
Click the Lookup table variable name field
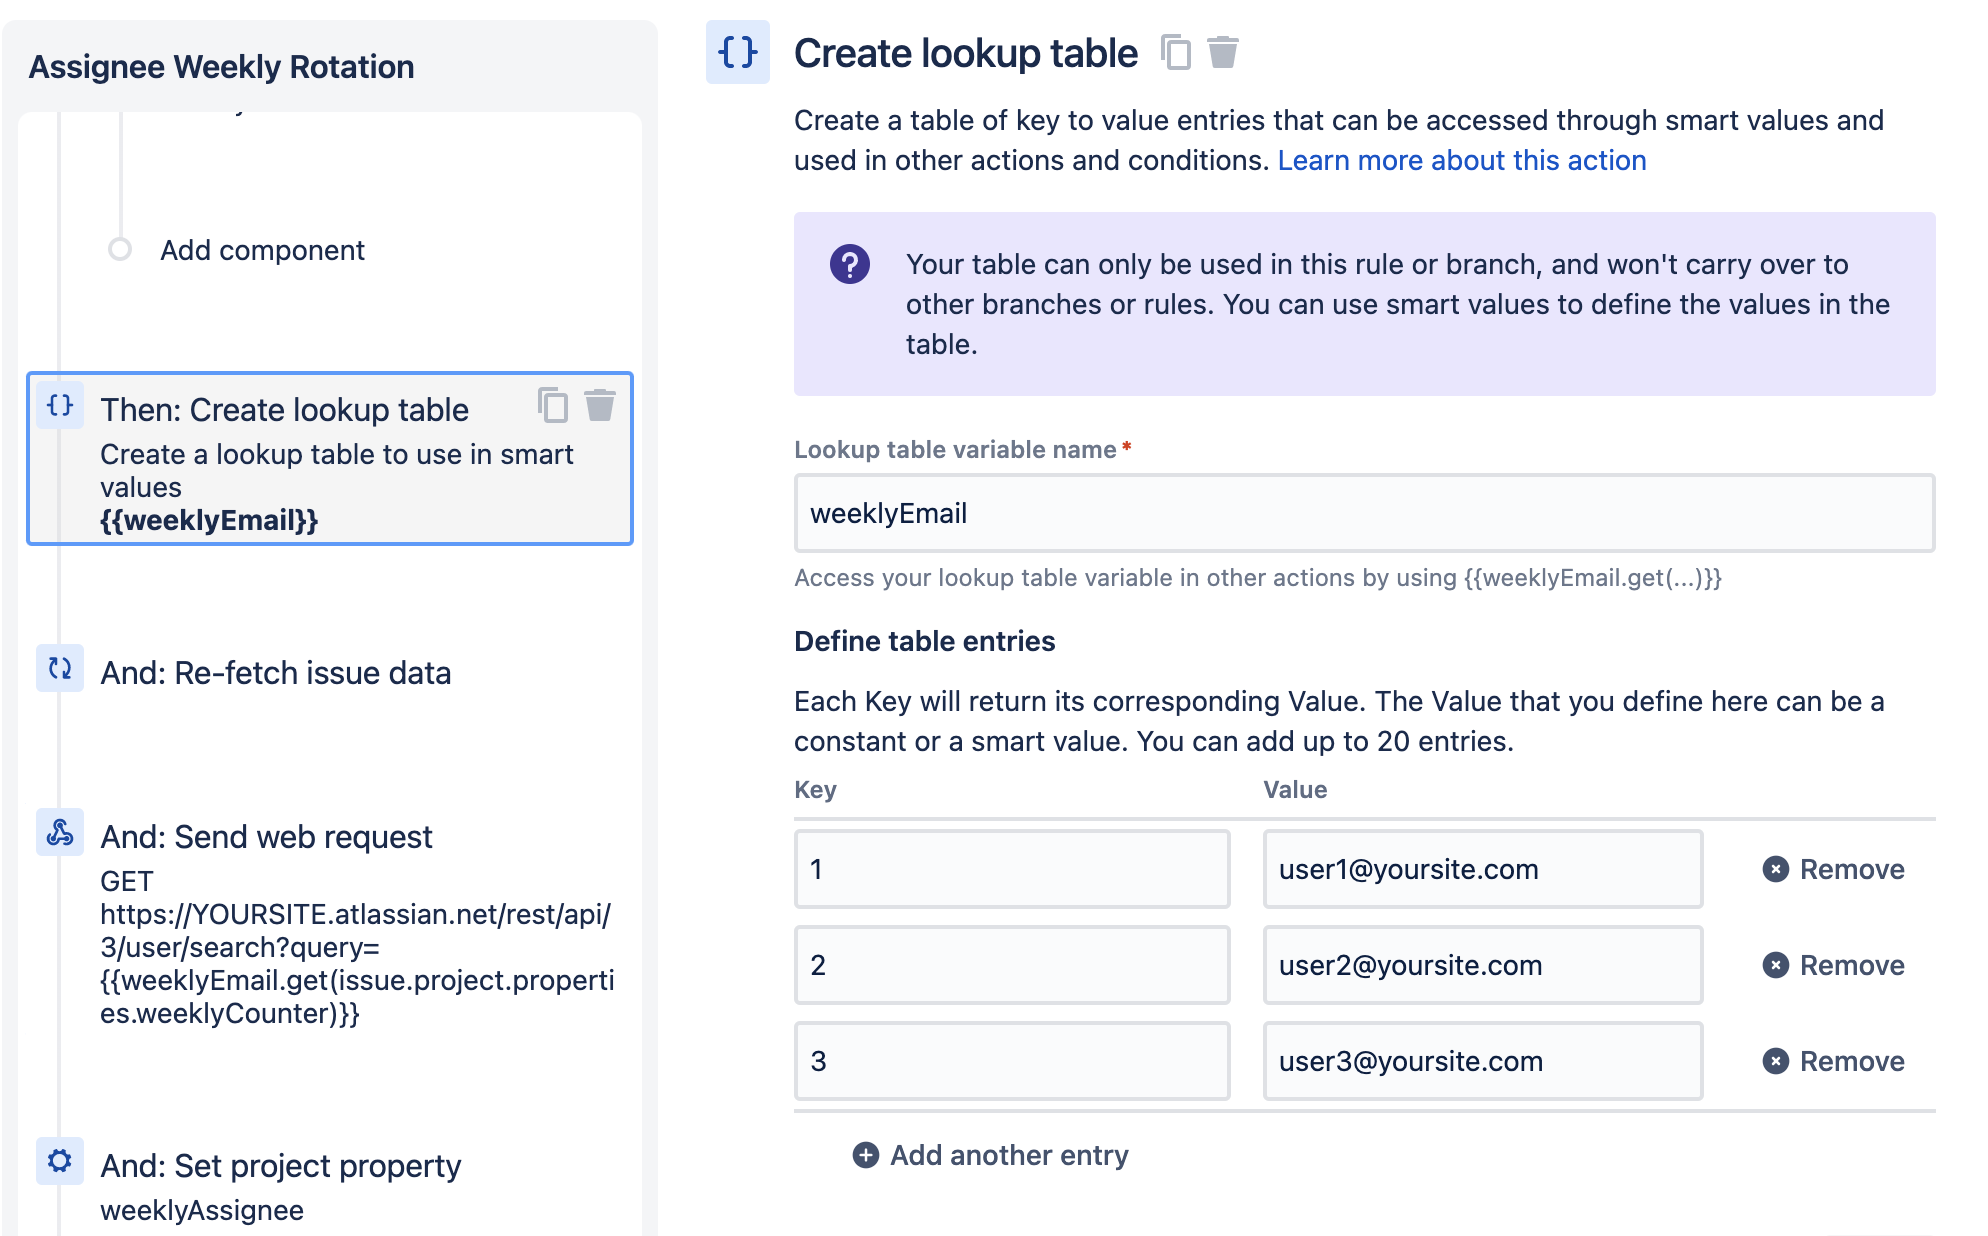(x=1364, y=513)
